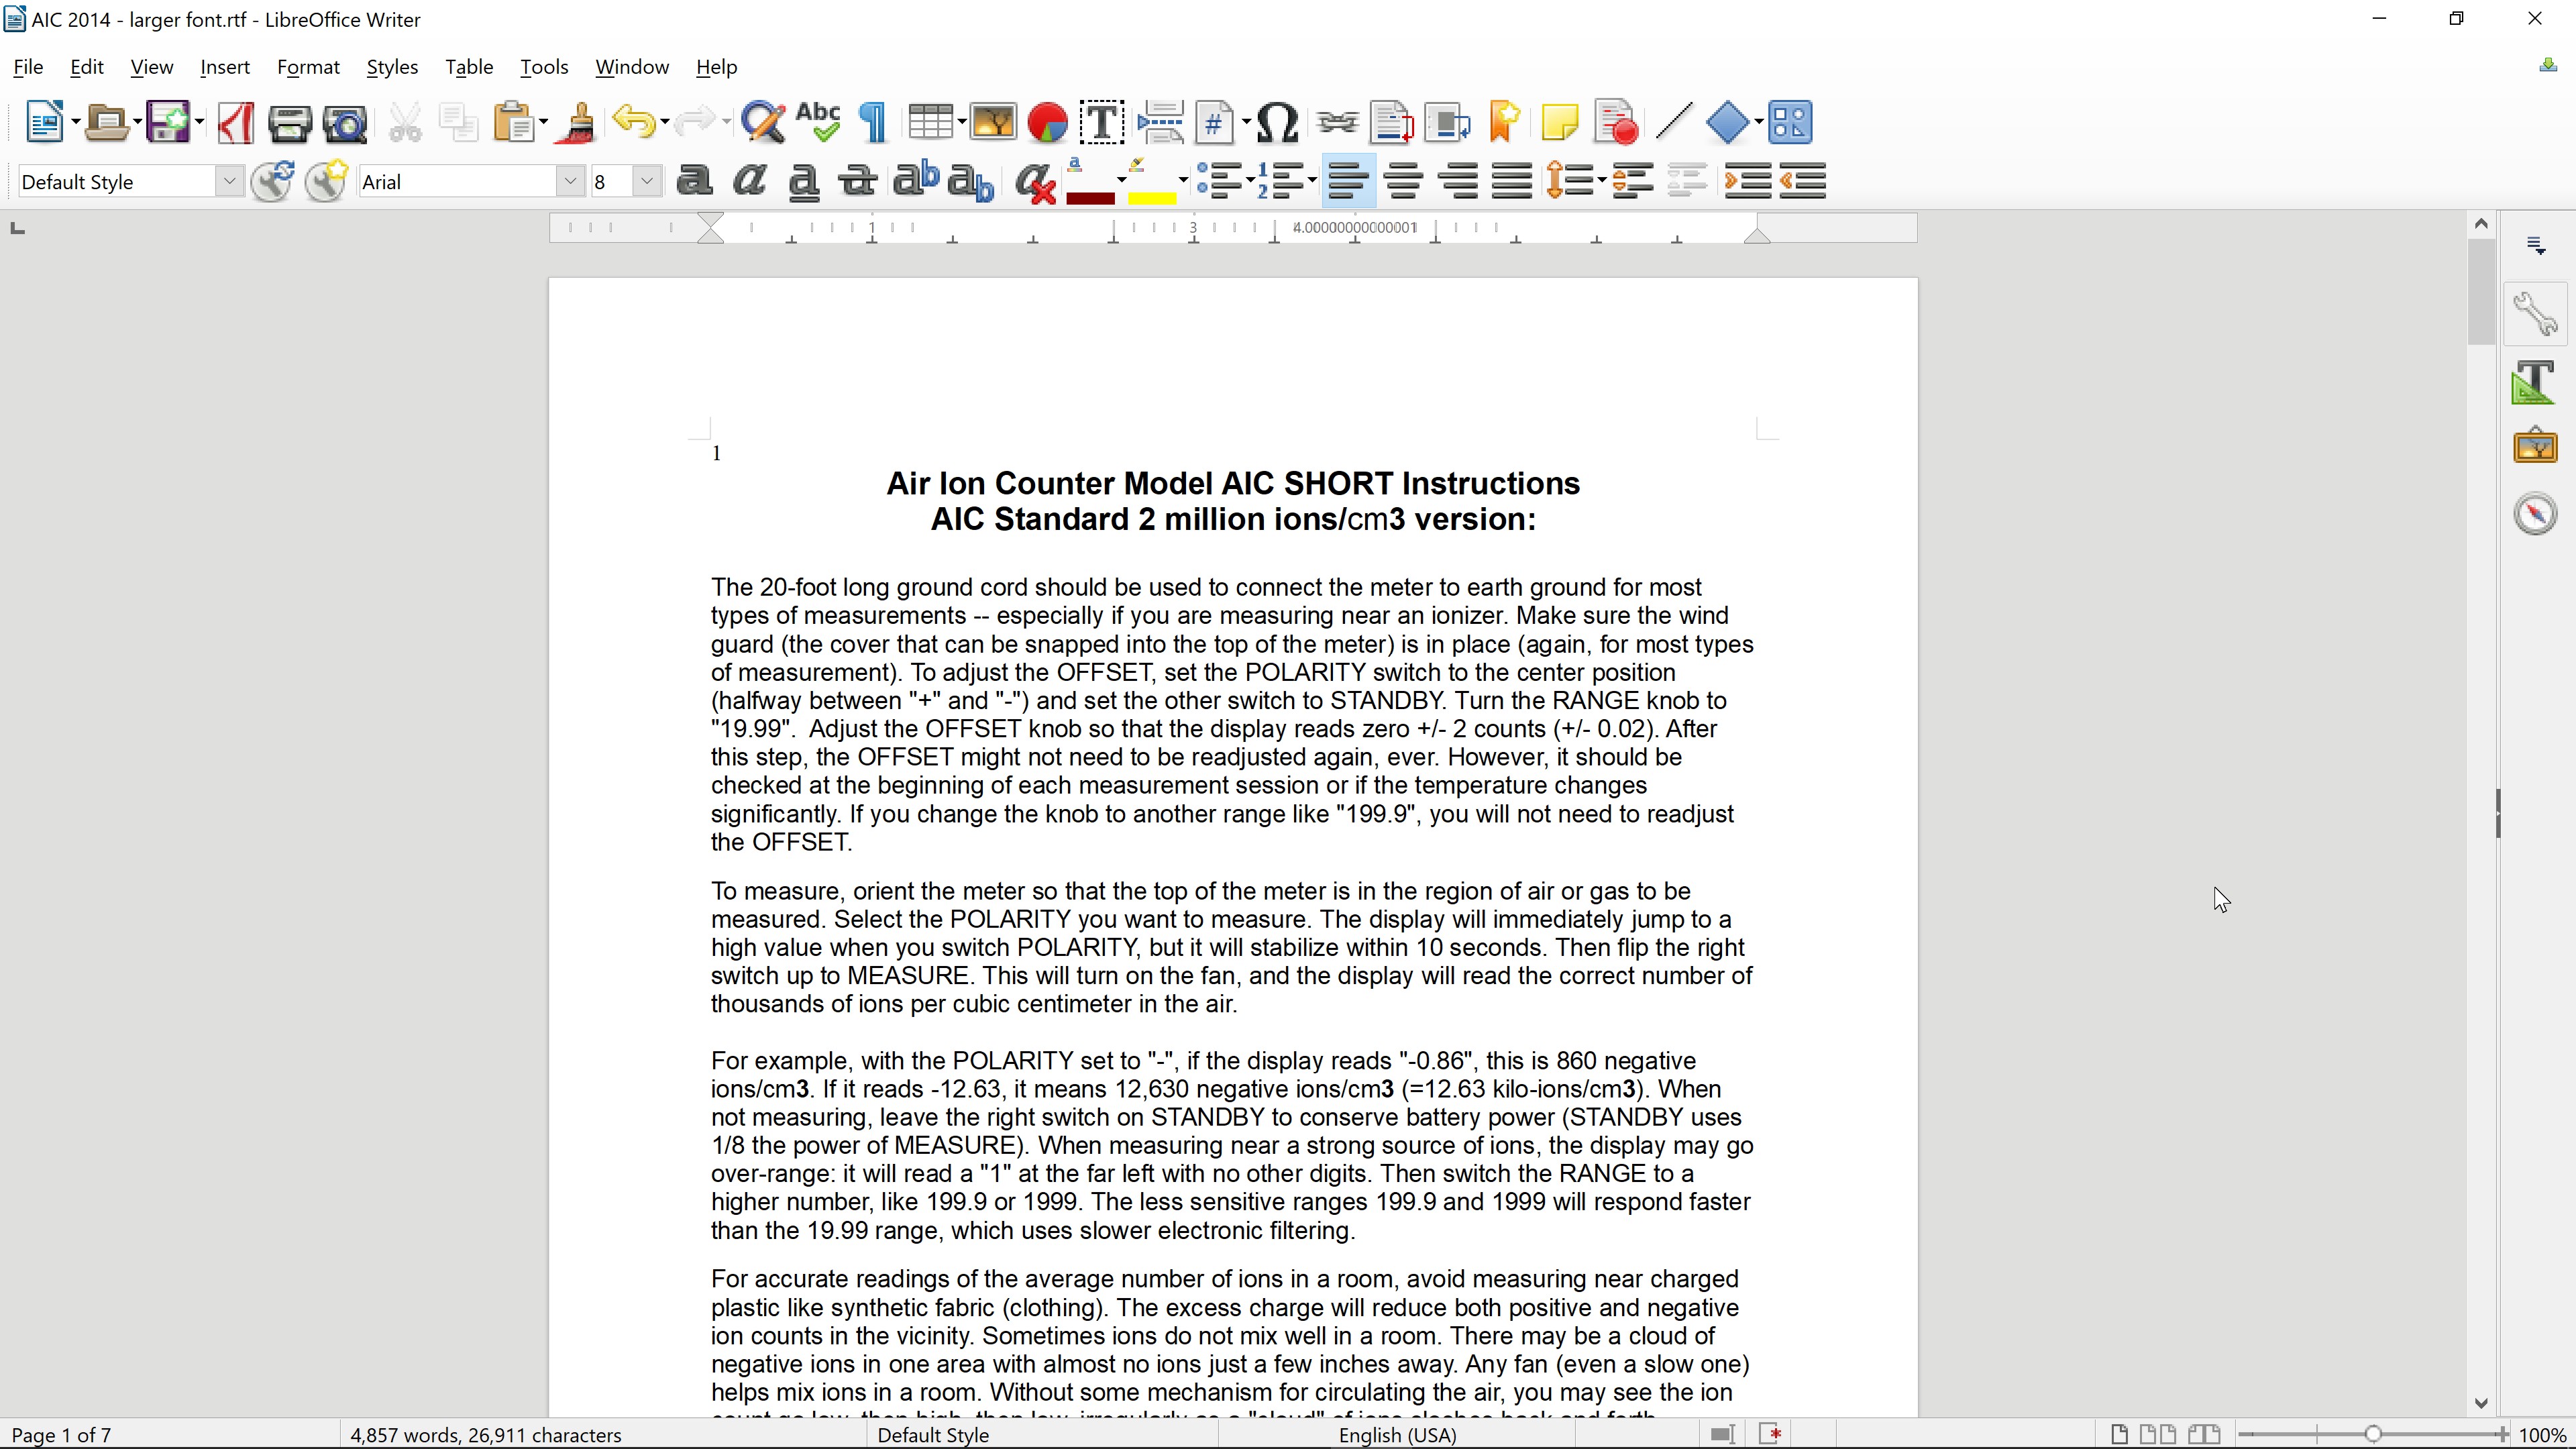The width and height of the screenshot is (2576, 1449).
Task: Open the Paste options dropdown arrow
Action: pyautogui.click(x=543, y=123)
